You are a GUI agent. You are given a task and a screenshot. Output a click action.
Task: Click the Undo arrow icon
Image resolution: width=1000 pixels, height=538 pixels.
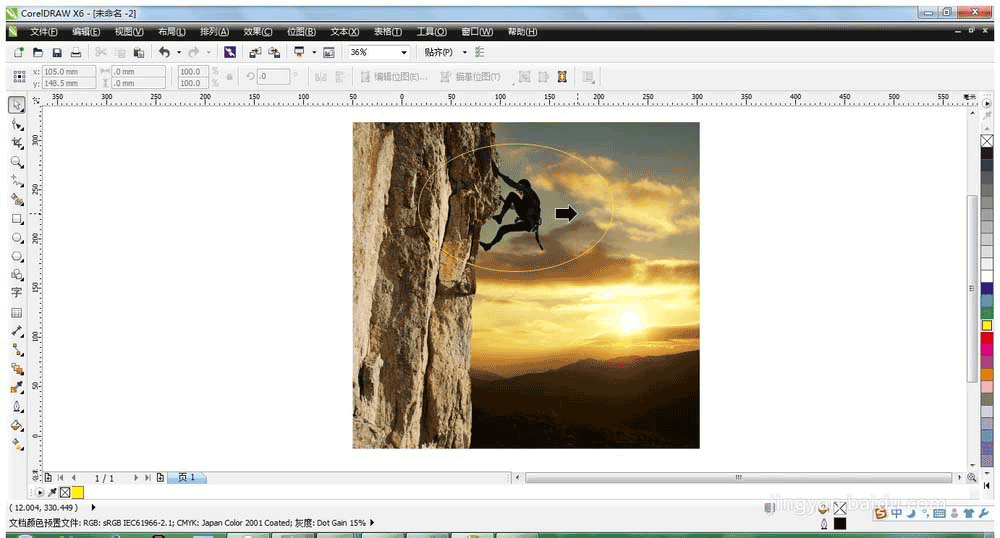165,52
